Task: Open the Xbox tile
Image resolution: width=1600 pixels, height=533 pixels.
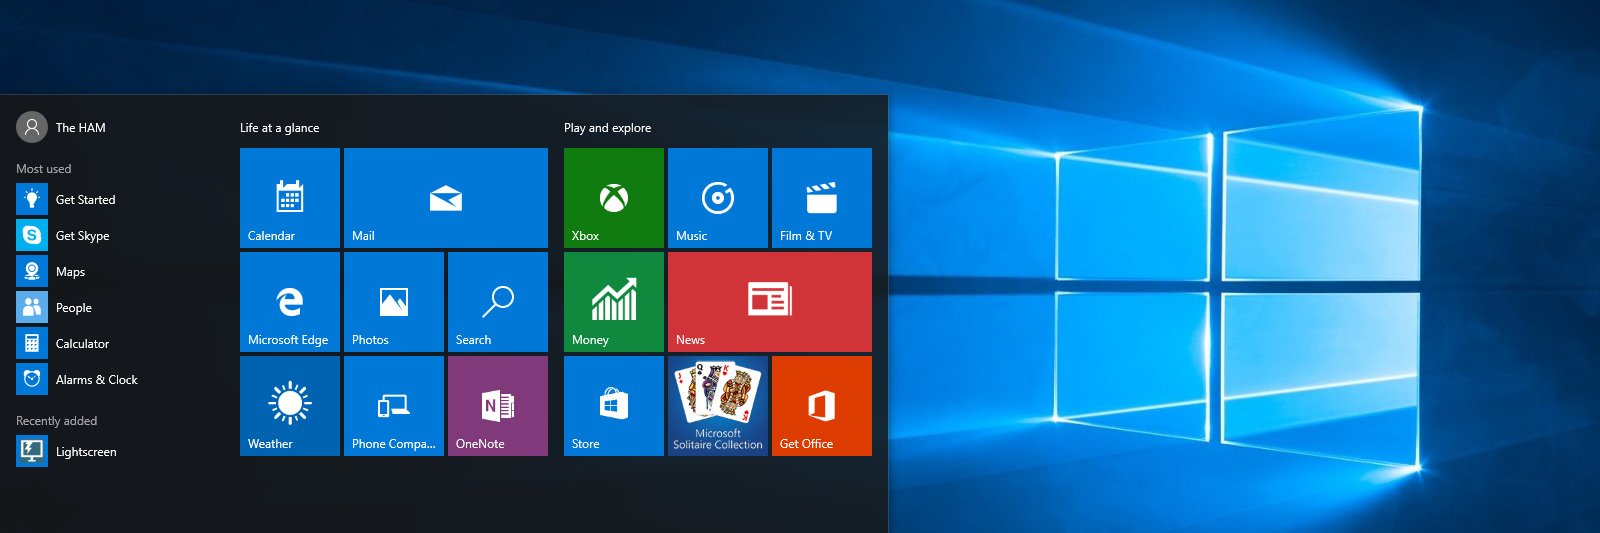Action: [614, 198]
